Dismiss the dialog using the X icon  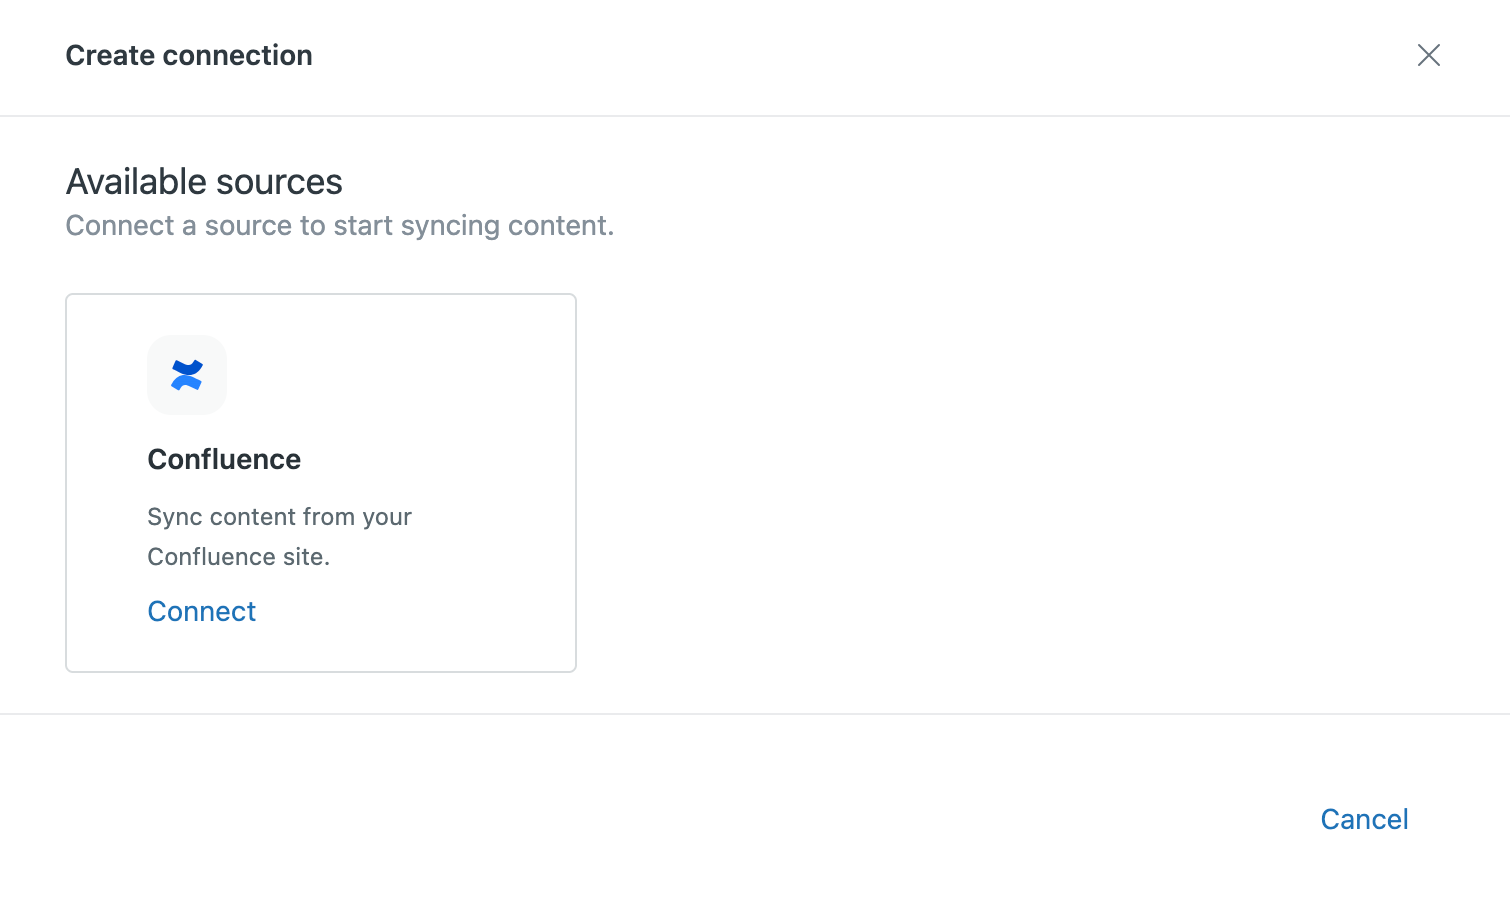pos(1428,55)
